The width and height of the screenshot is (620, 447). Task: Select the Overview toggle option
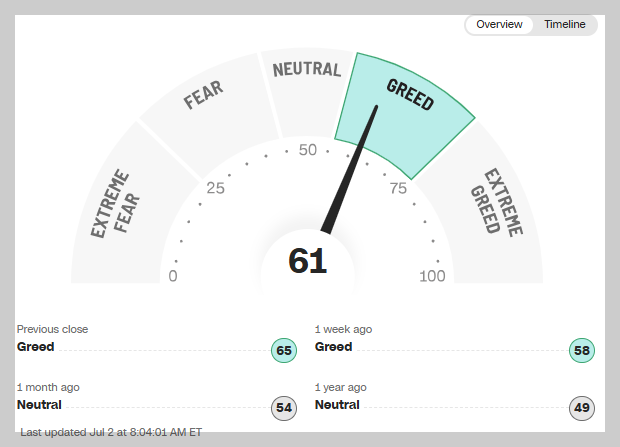[499, 25]
